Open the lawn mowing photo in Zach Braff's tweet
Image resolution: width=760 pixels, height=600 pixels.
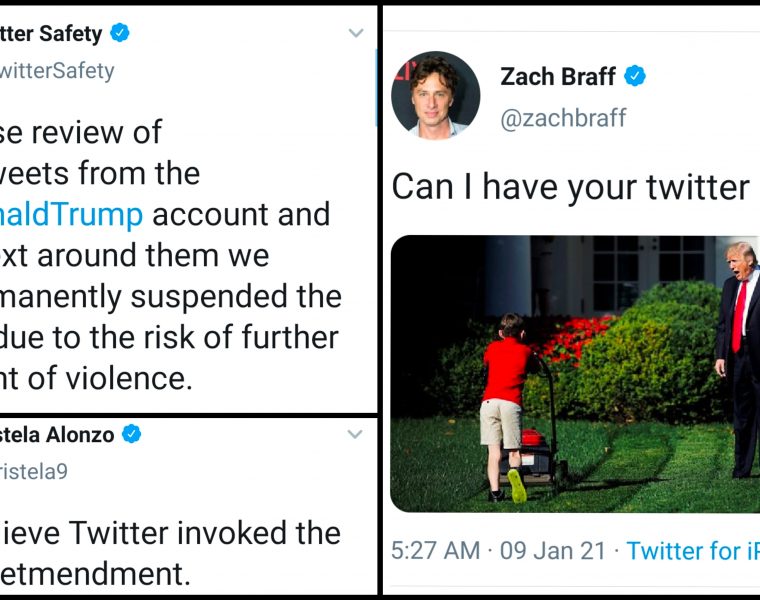(x=574, y=373)
